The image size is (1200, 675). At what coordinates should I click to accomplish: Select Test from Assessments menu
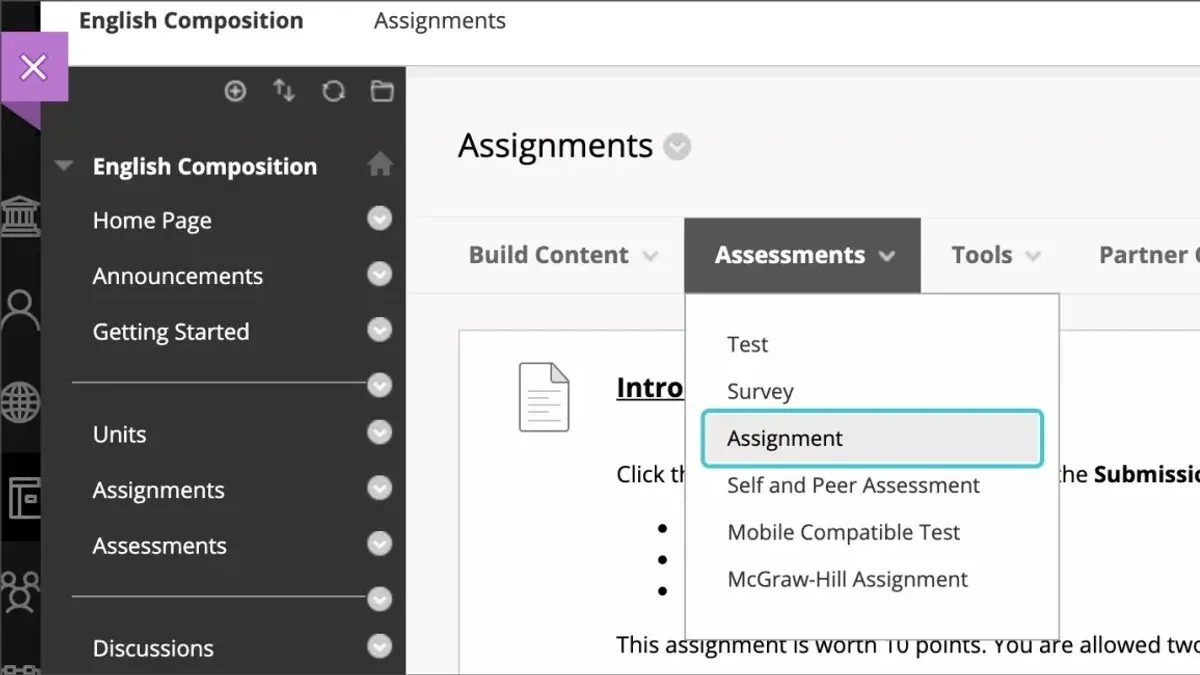click(x=747, y=344)
